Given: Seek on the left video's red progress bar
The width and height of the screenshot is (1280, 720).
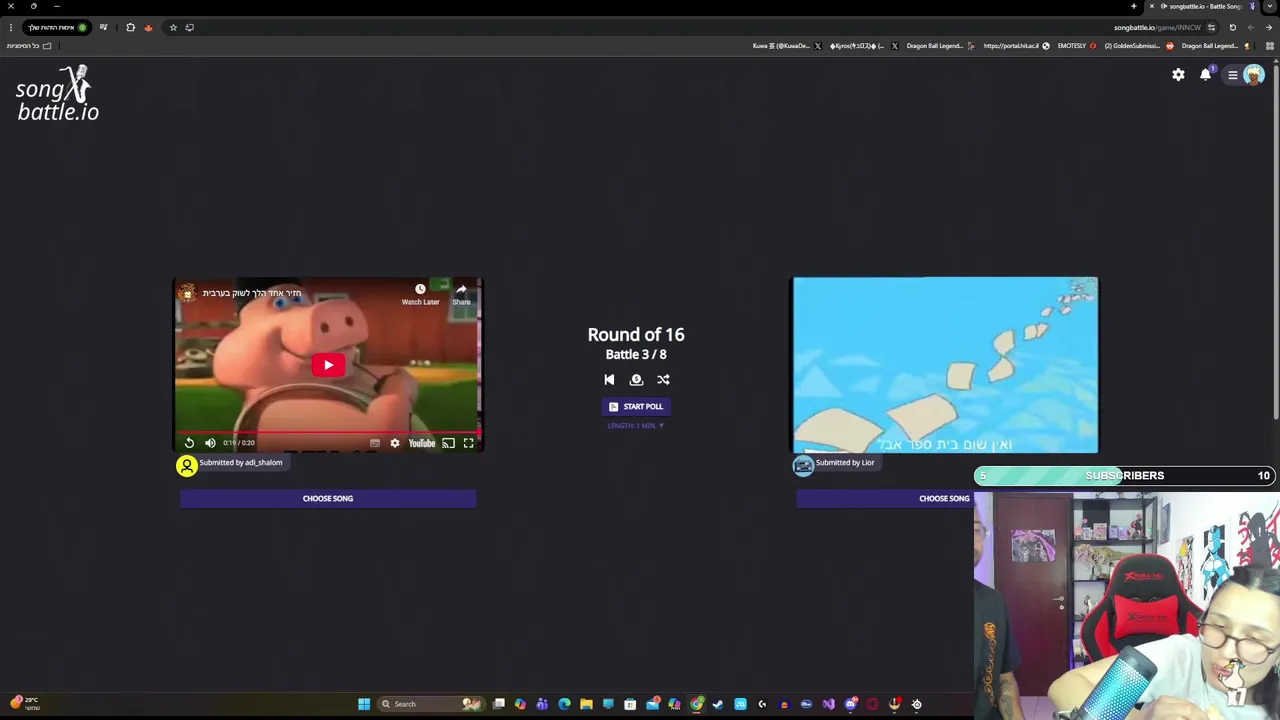Looking at the screenshot, I should 328,433.
